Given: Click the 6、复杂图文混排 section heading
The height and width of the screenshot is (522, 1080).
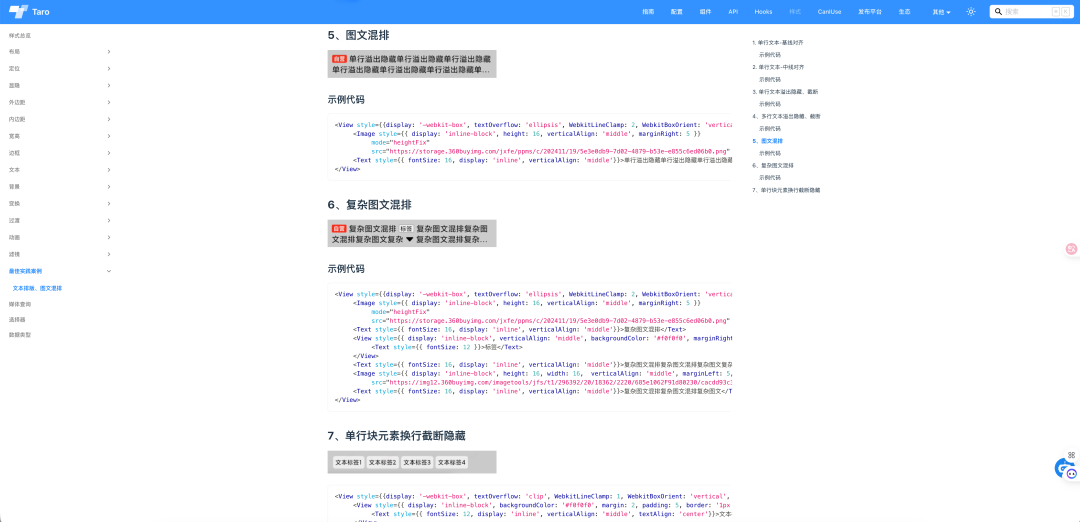Looking at the screenshot, I should pyautogui.click(x=370, y=205).
